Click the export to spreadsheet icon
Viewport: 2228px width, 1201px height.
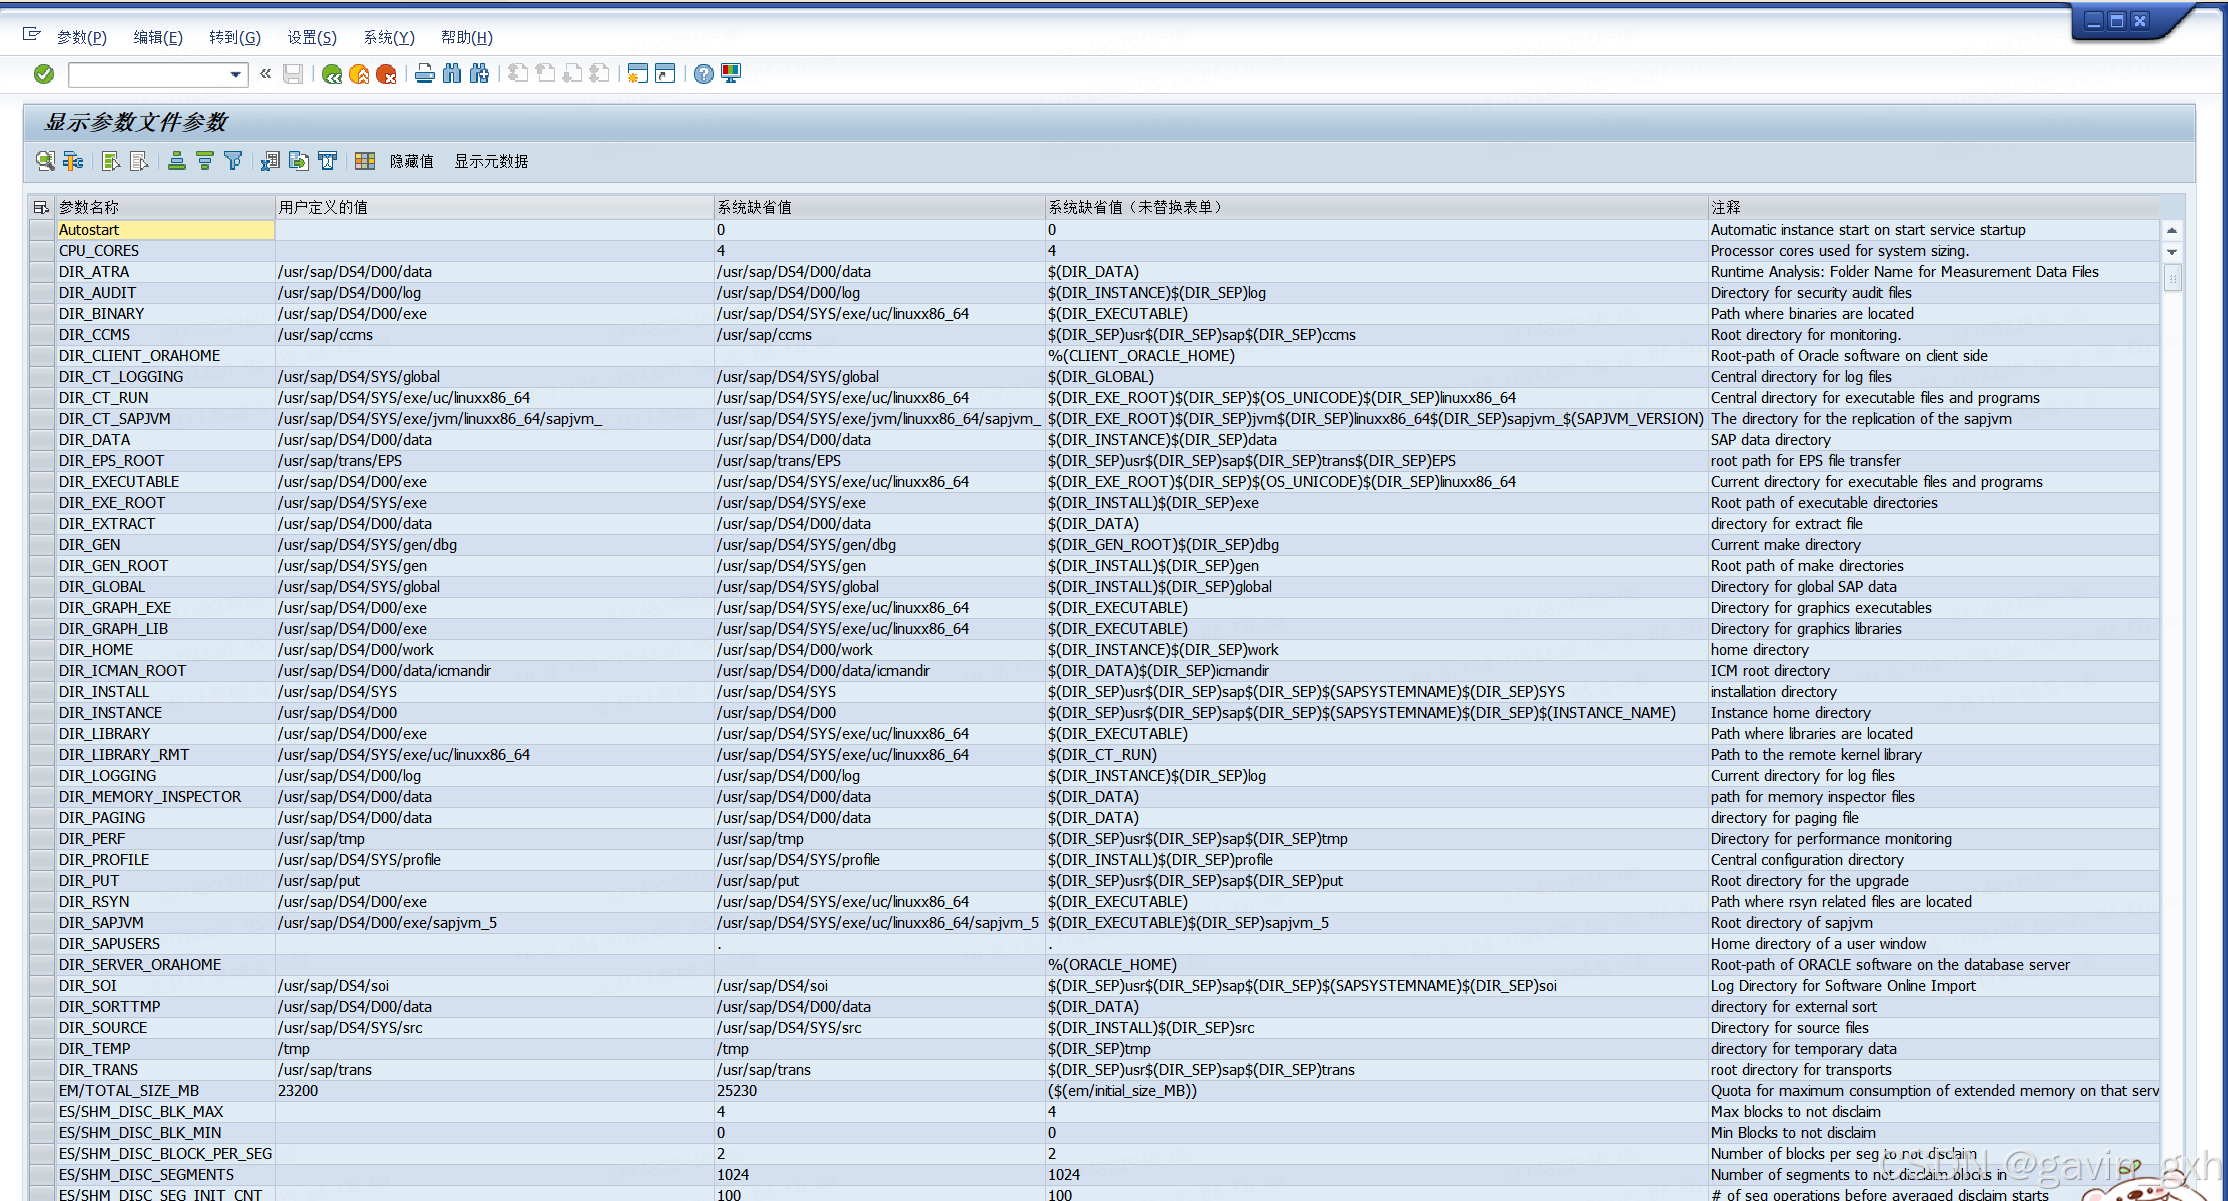click(270, 161)
